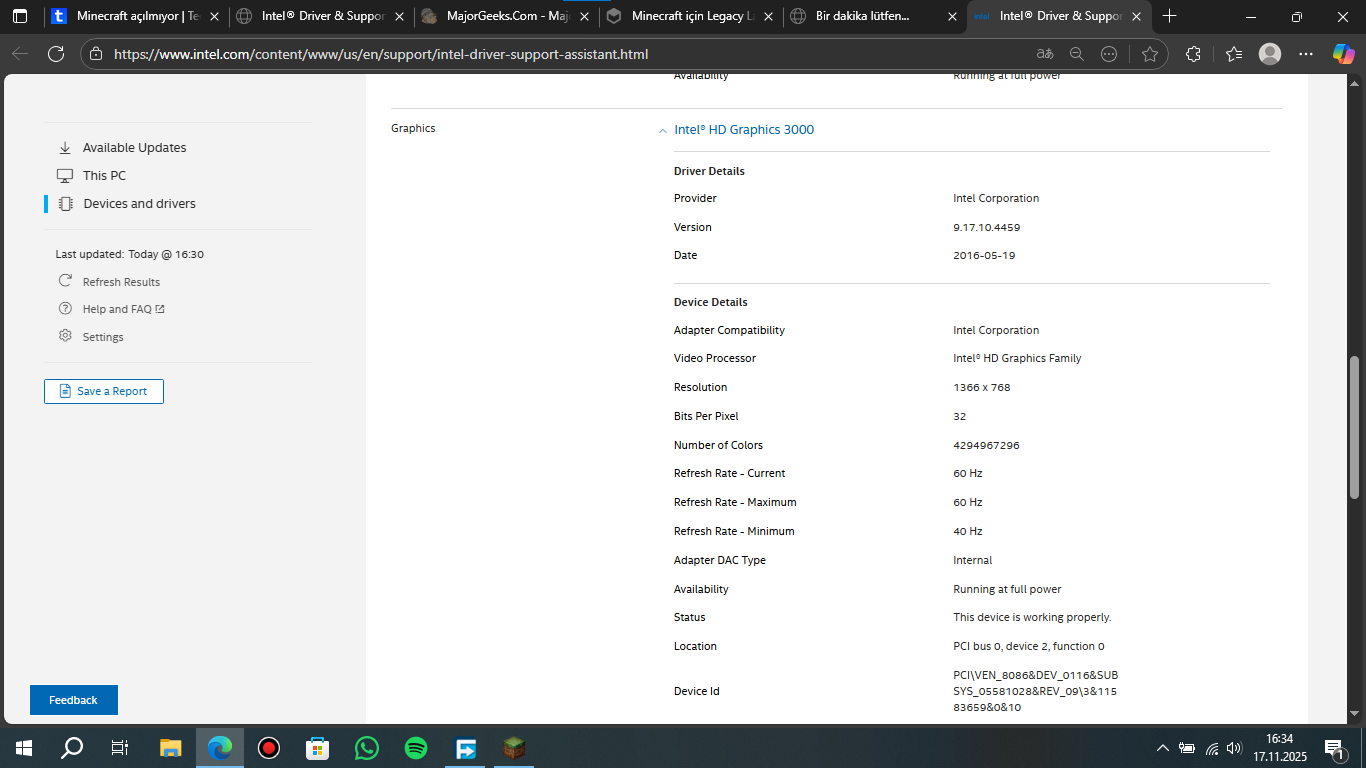Open Edge Settings and more menu
The width and height of the screenshot is (1366, 768).
pyautogui.click(x=1306, y=54)
